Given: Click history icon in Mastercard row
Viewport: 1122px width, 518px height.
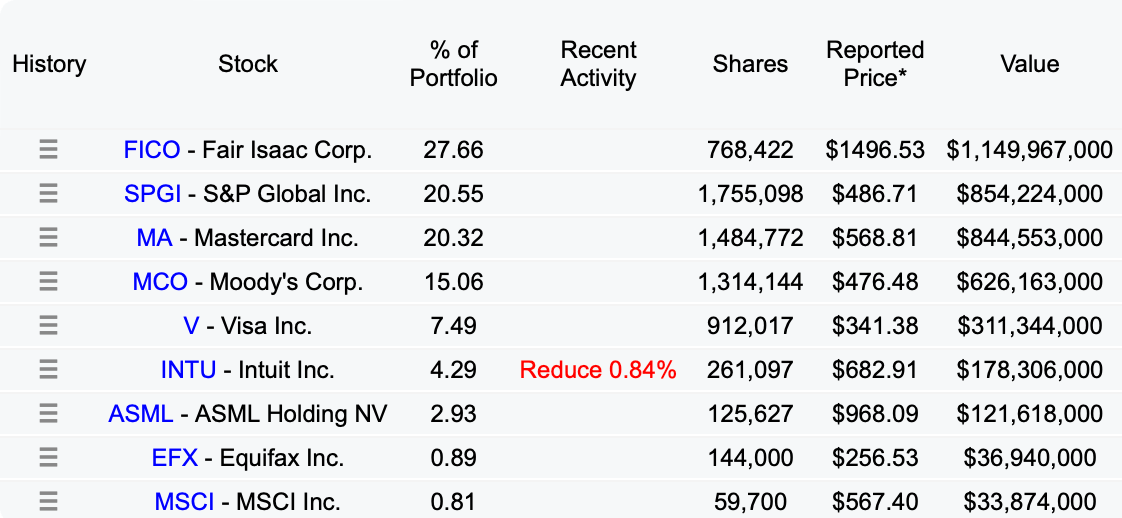Looking at the screenshot, I should point(48,238).
